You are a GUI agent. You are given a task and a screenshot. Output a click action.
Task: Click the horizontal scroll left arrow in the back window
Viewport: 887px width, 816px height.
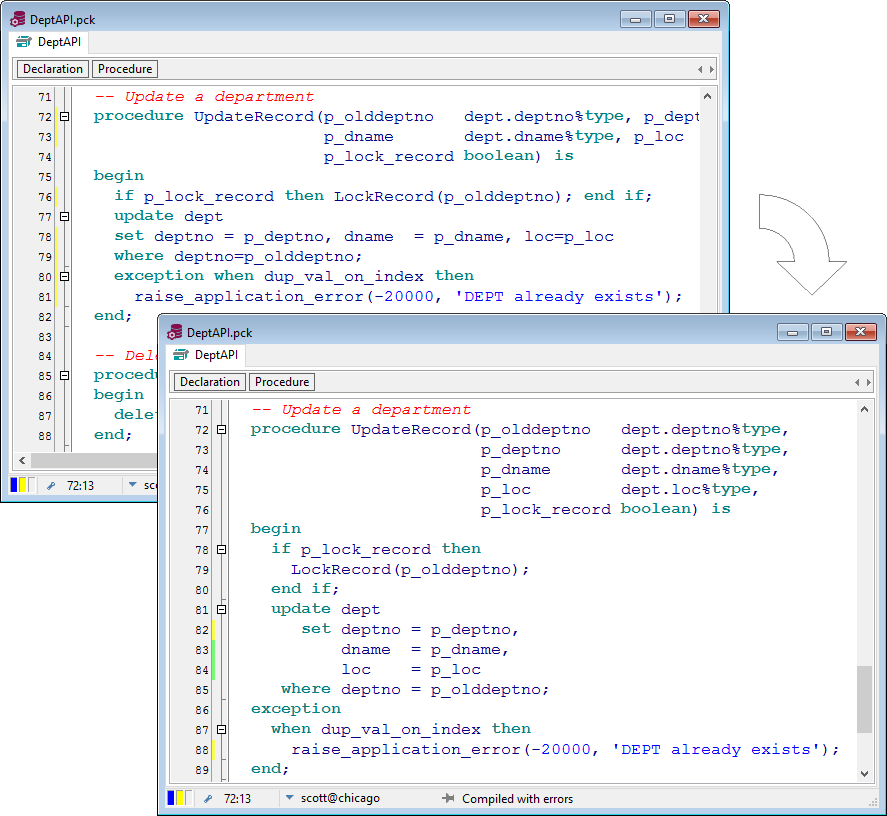pos(22,460)
